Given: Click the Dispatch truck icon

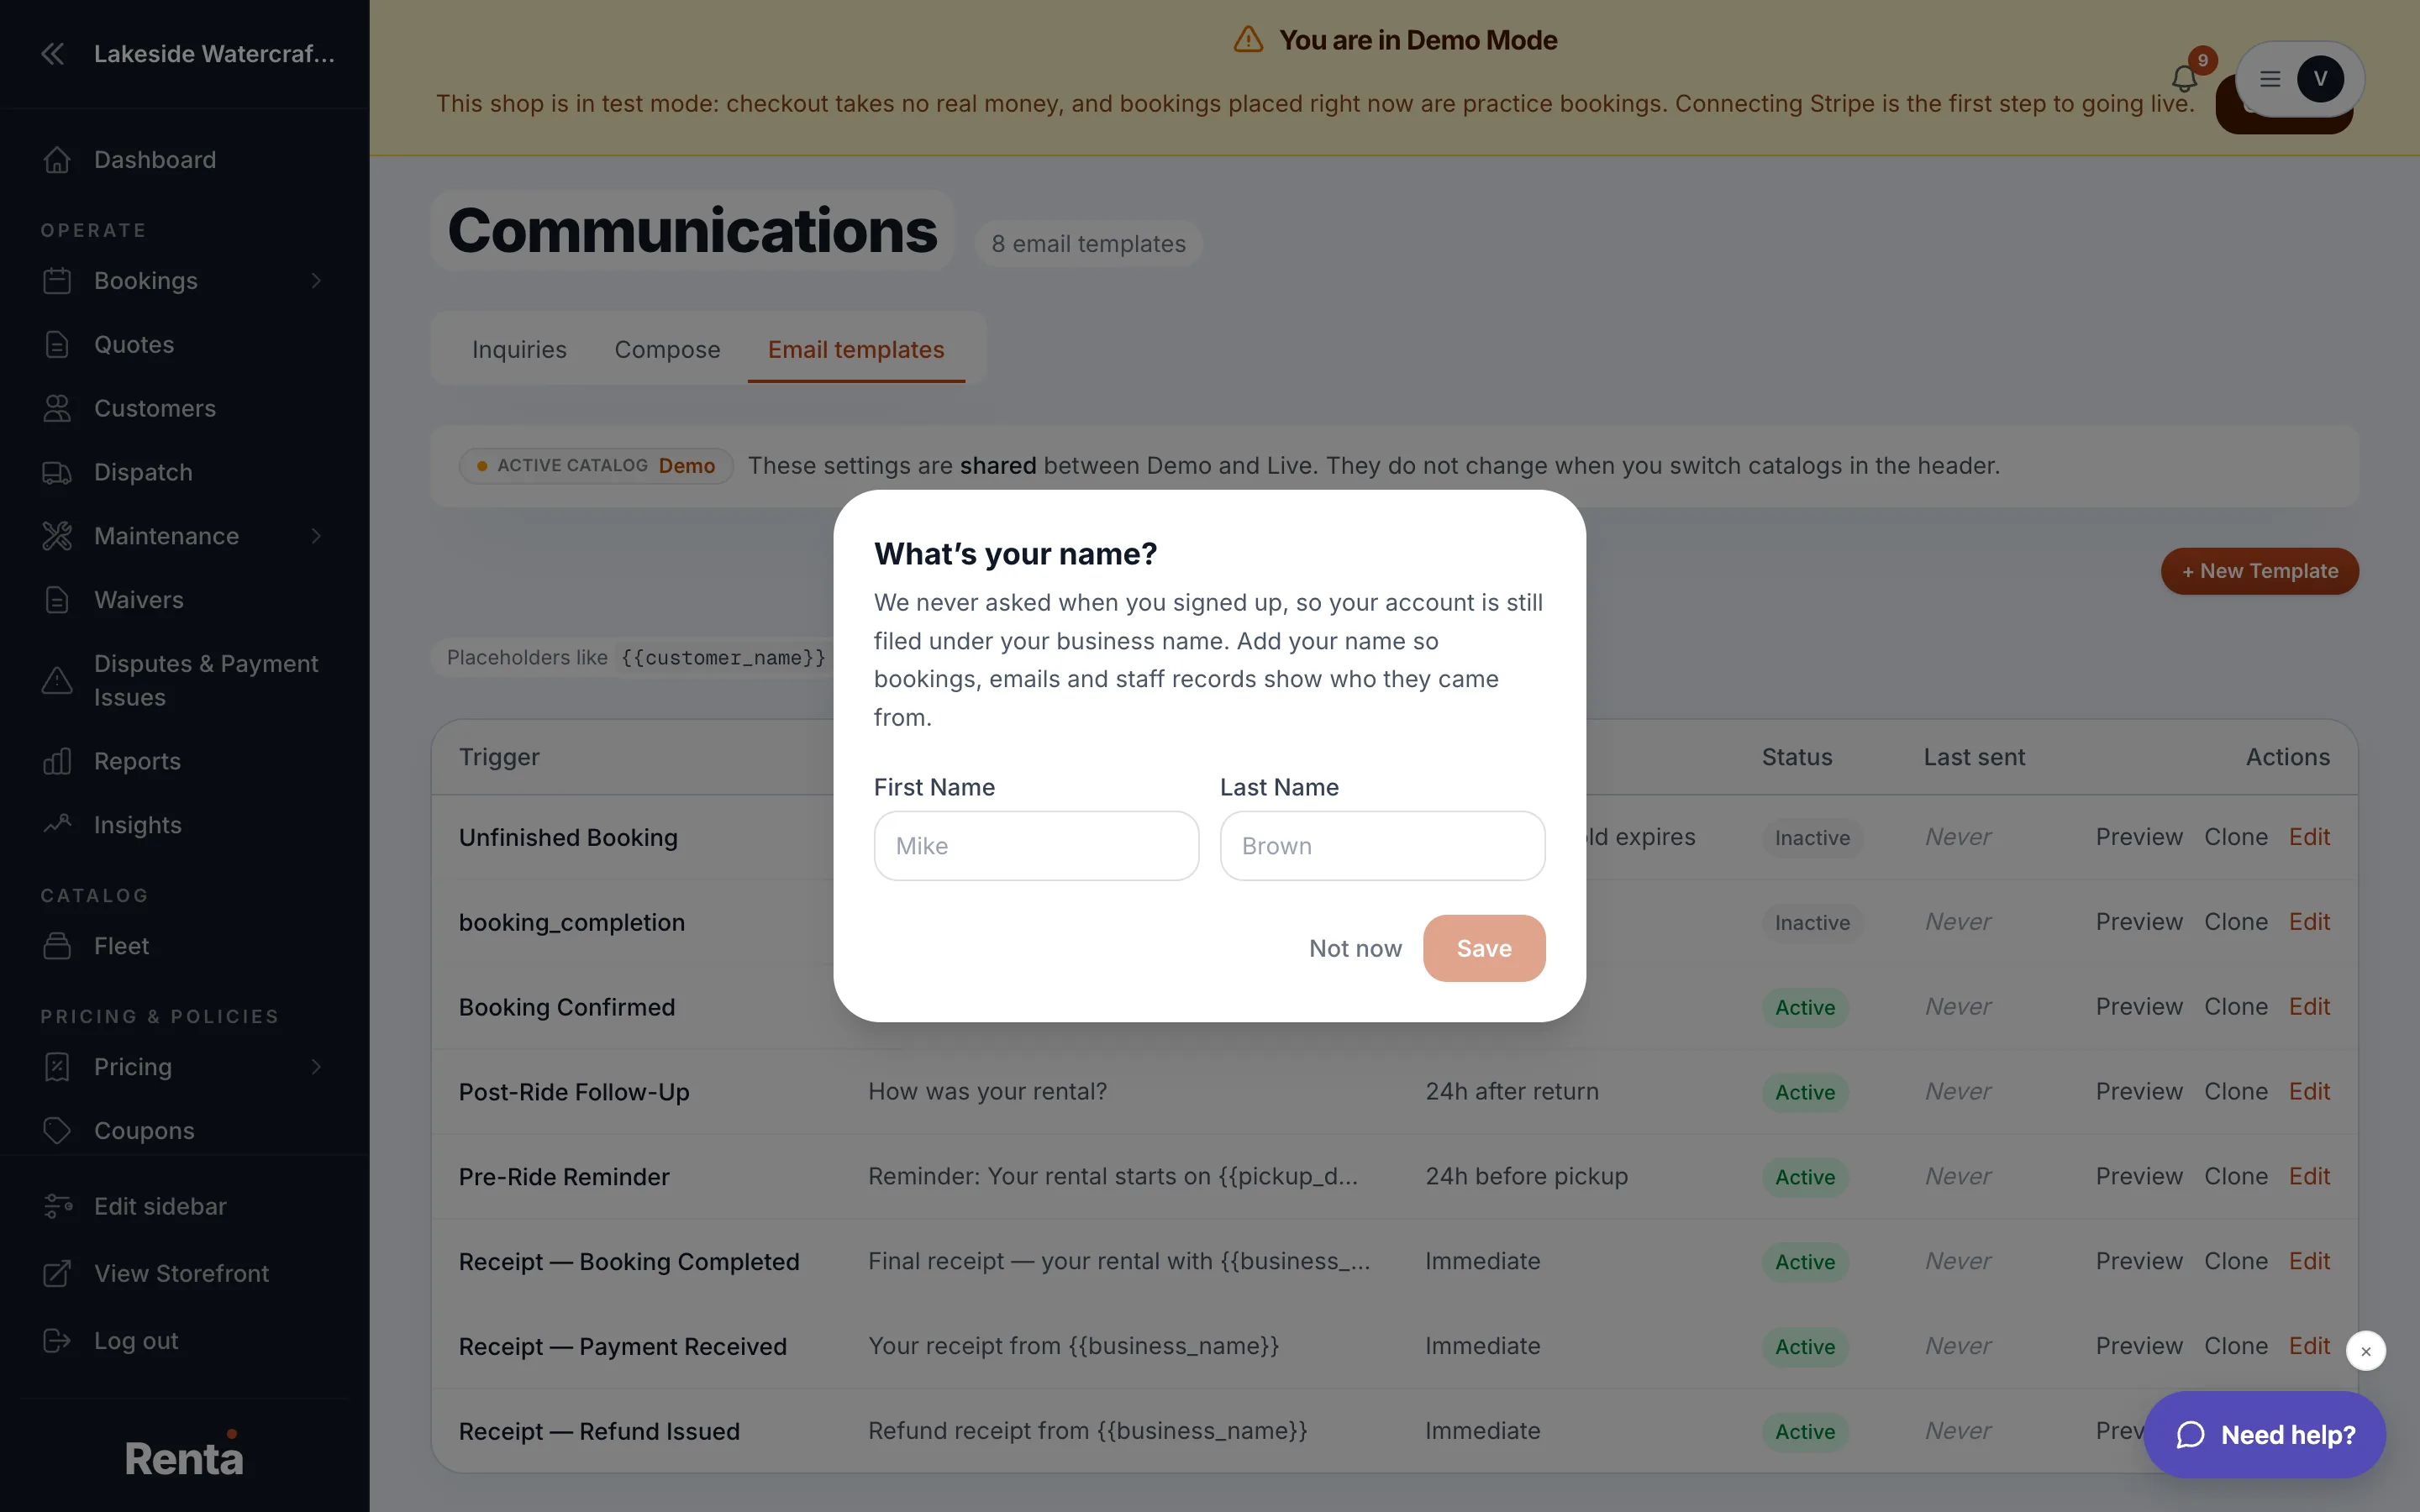Looking at the screenshot, I should click(x=57, y=473).
